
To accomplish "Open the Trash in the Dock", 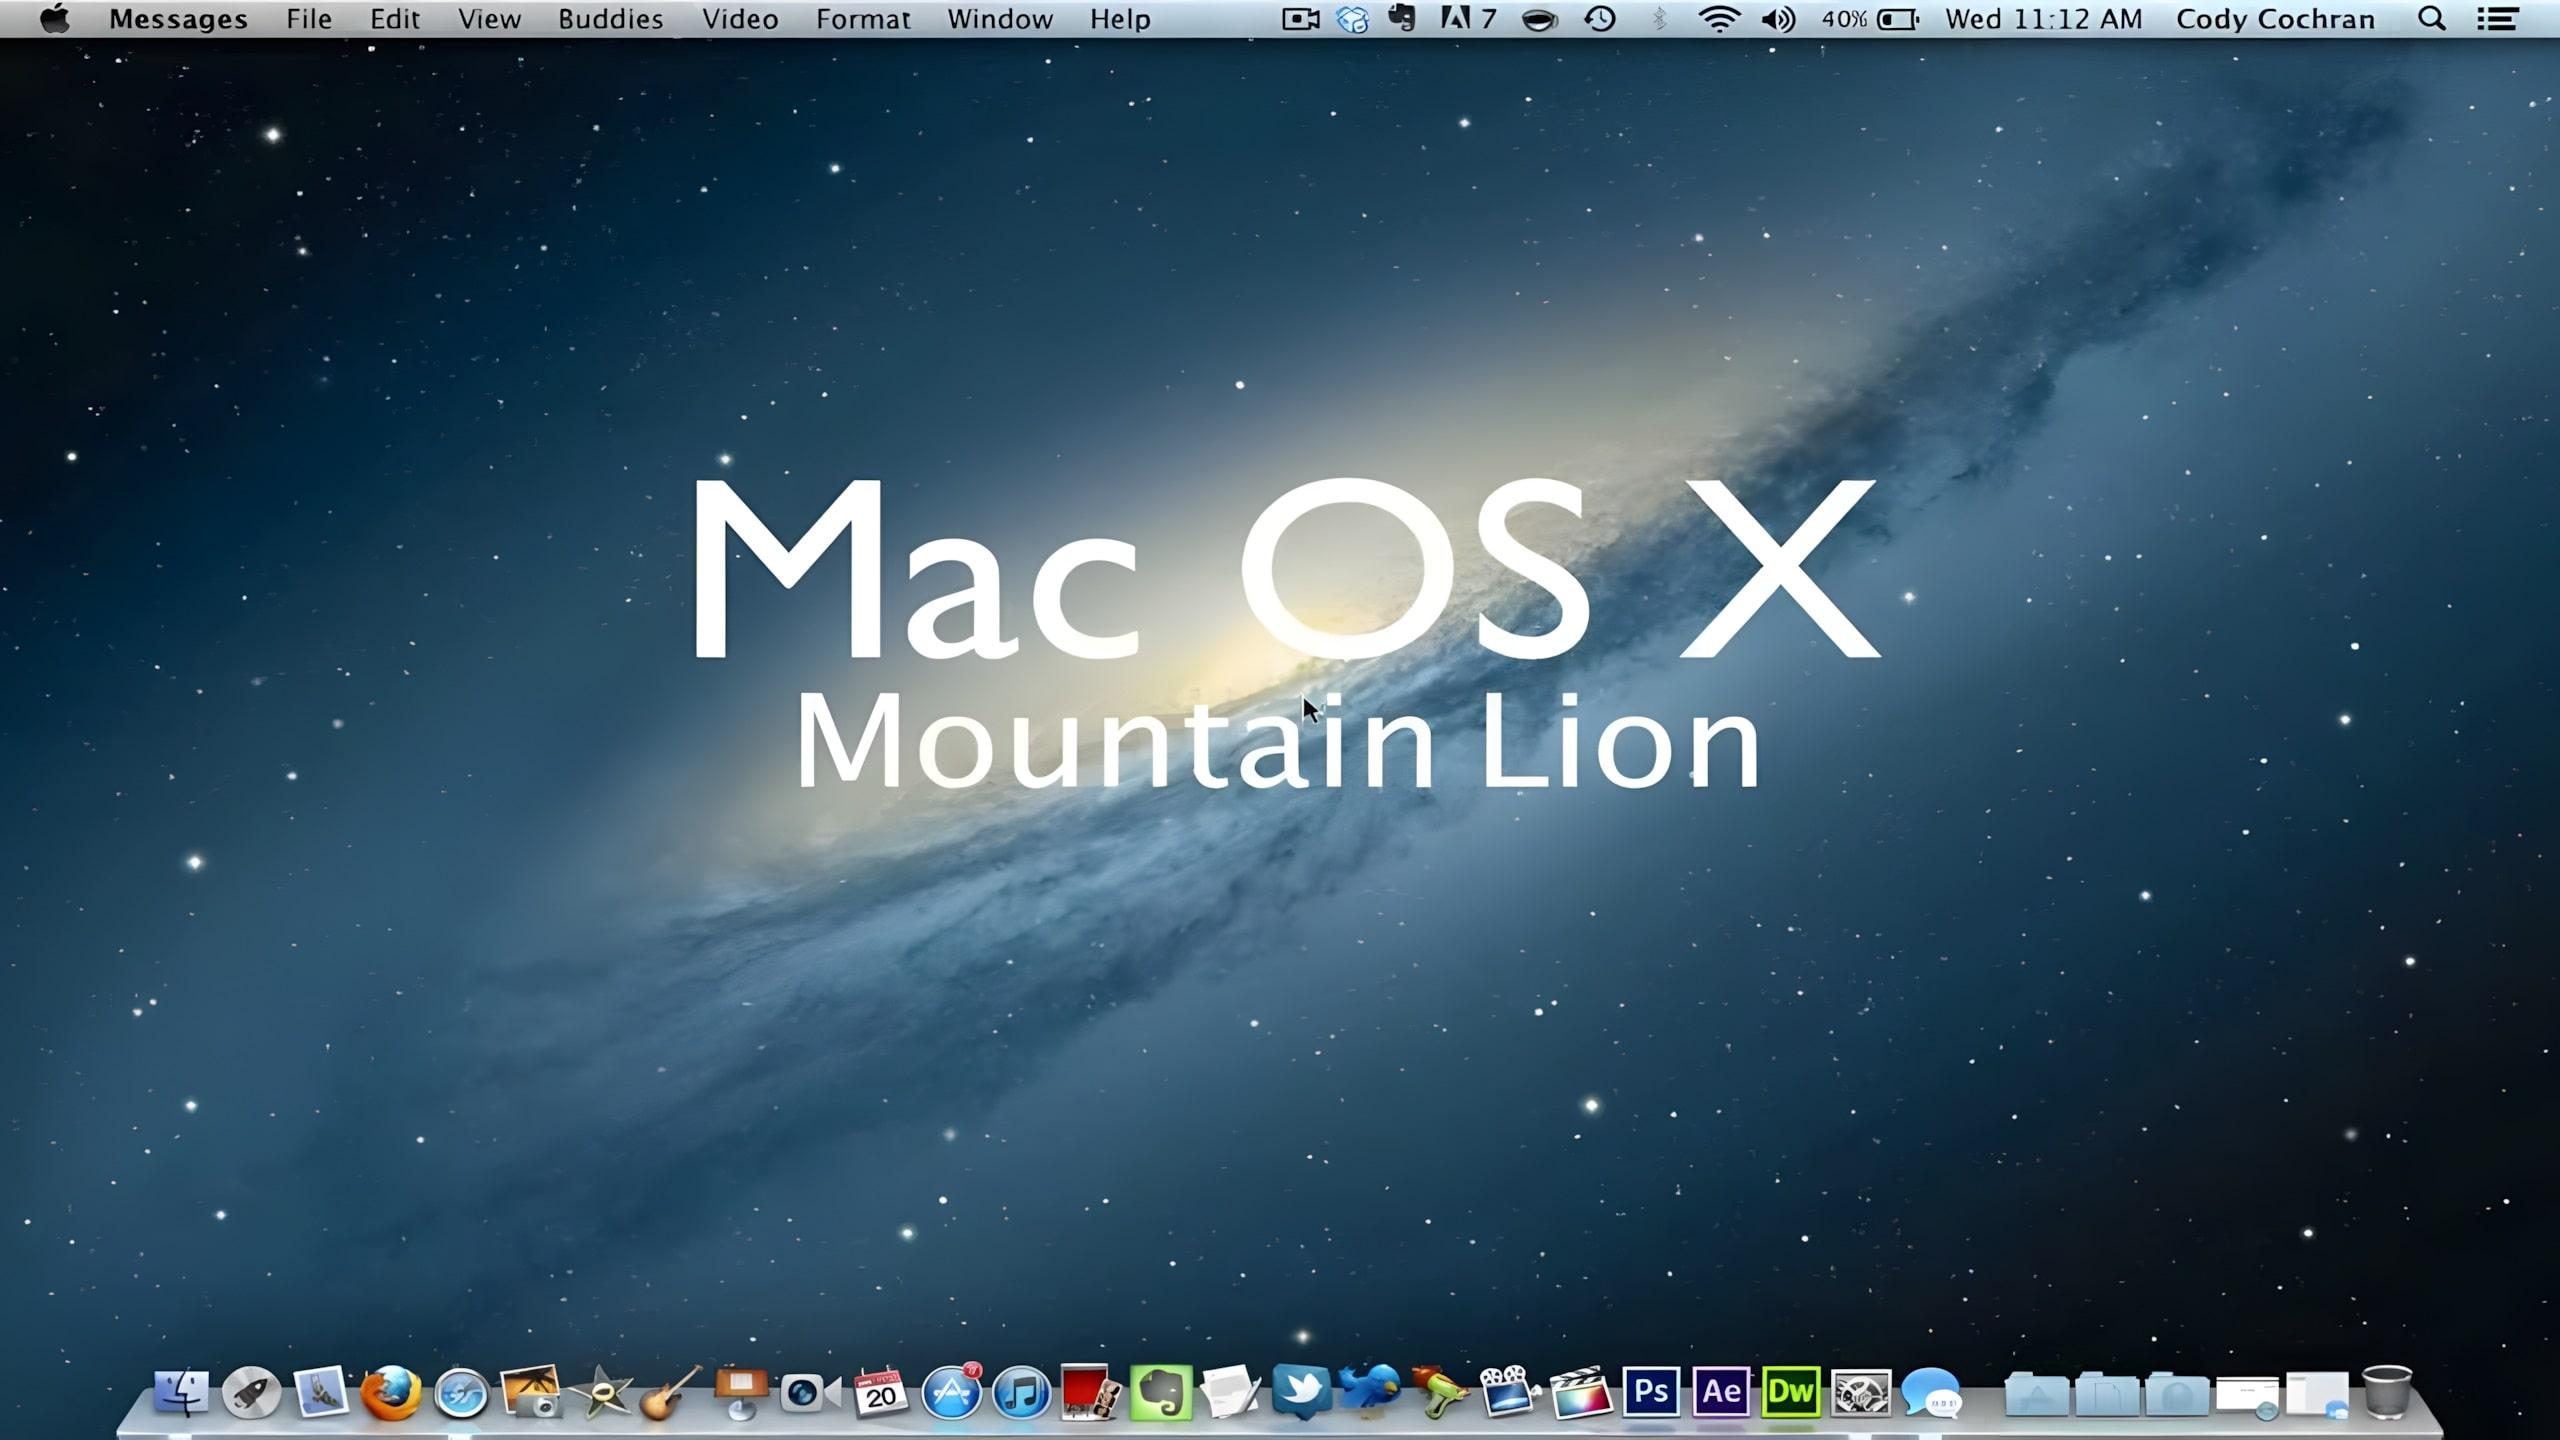I will [x=2387, y=1392].
